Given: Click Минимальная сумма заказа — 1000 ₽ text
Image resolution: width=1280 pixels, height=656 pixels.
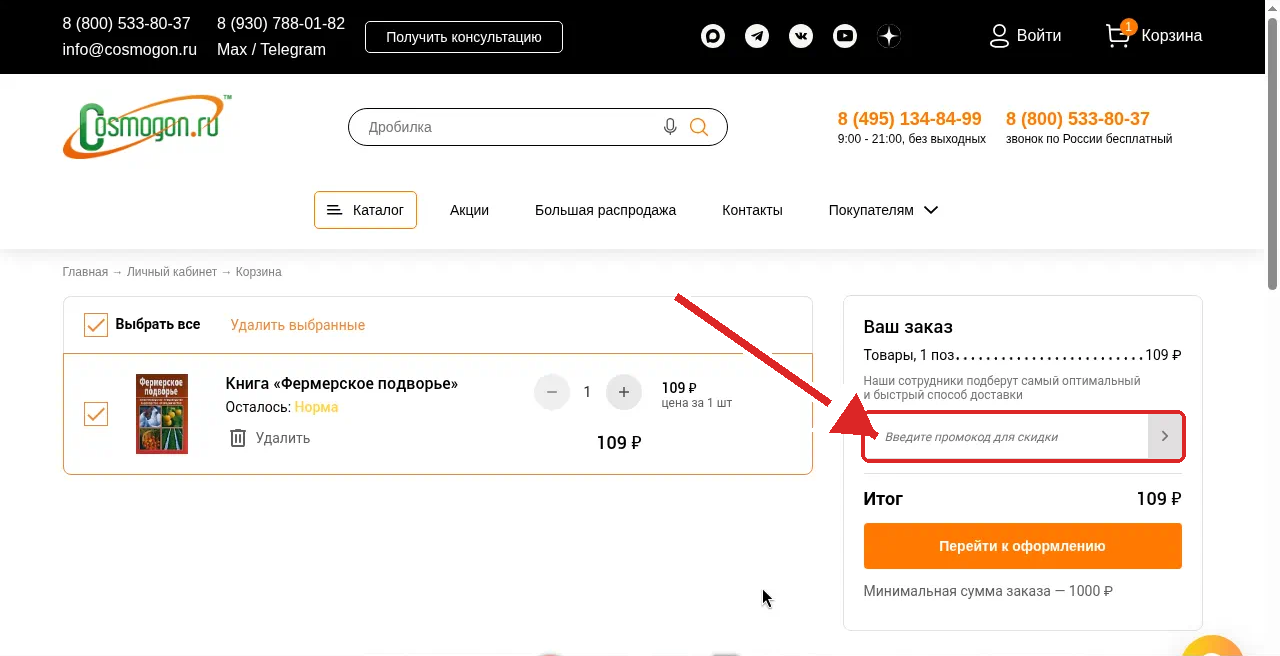Looking at the screenshot, I should (988, 591).
